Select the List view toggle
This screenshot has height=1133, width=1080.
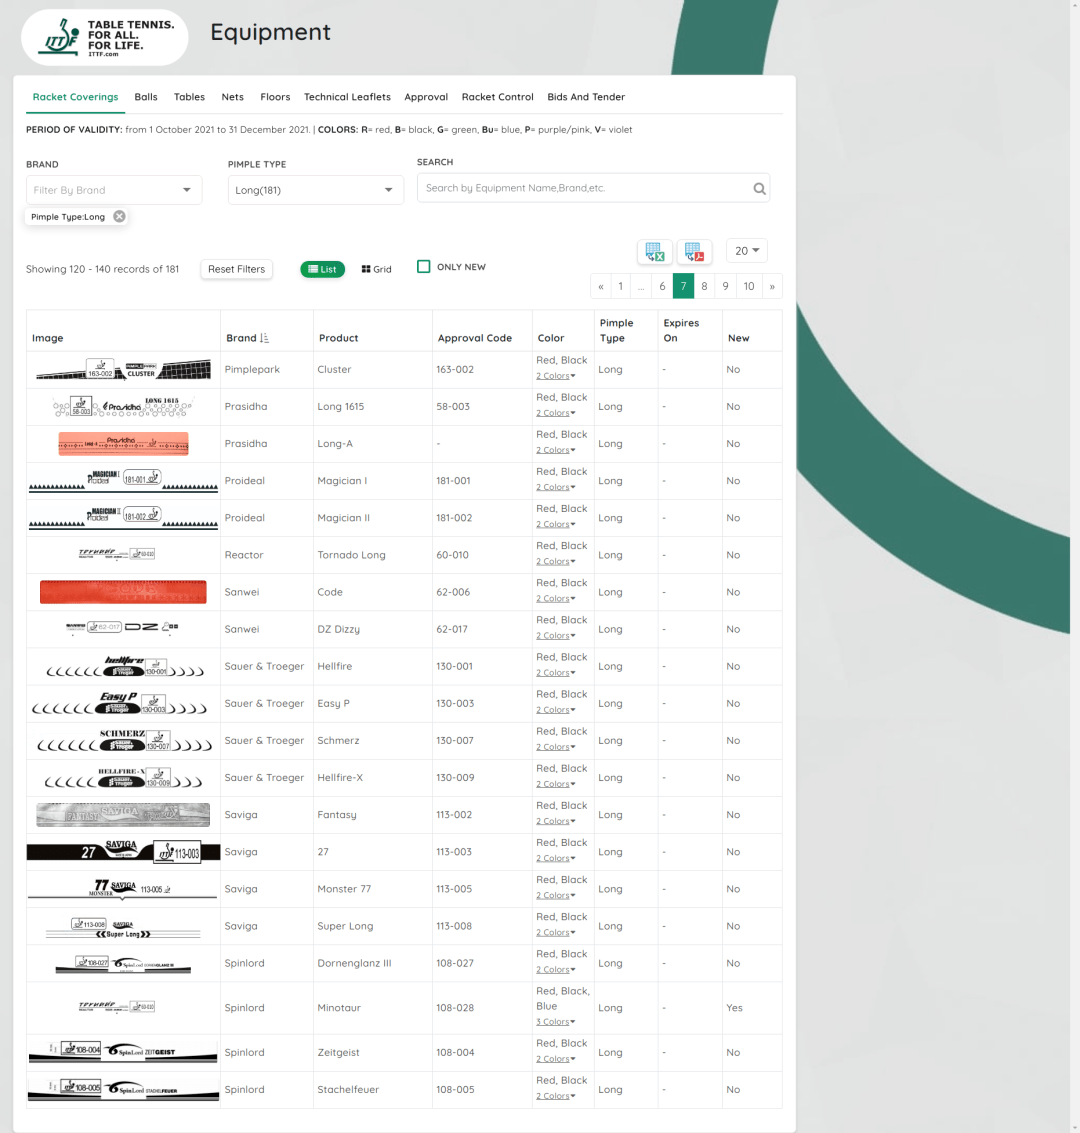click(322, 269)
